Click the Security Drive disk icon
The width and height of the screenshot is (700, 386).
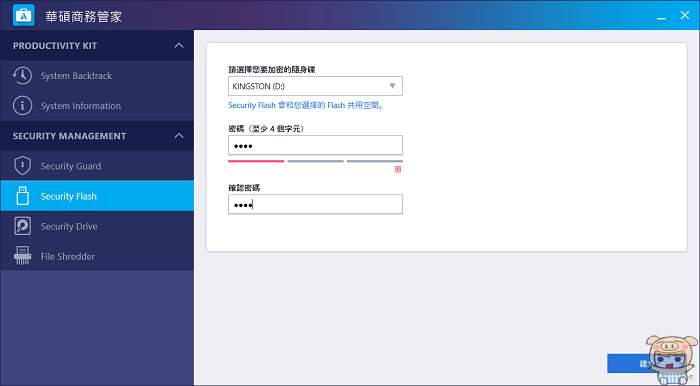(22, 226)
